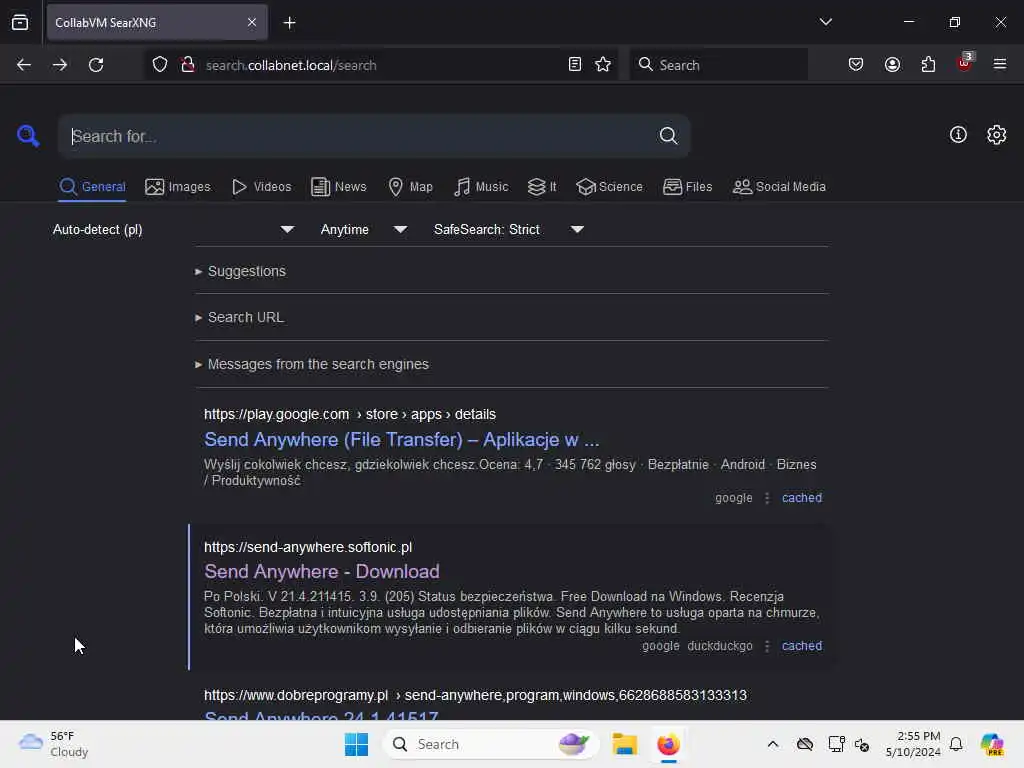Open the Windows Start menu
The image size is (1024, 768).
click(357, 744)
